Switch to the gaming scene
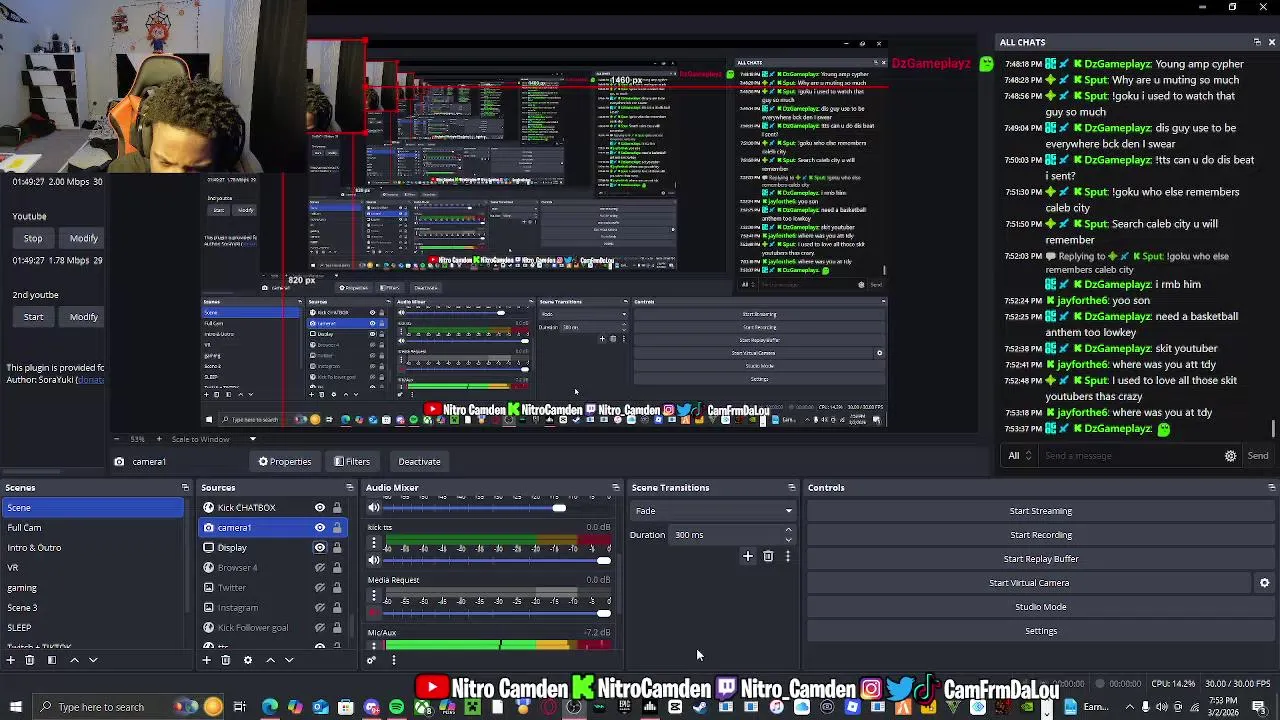This screenshot has width=1280, height=720. [x=92, y=588]
